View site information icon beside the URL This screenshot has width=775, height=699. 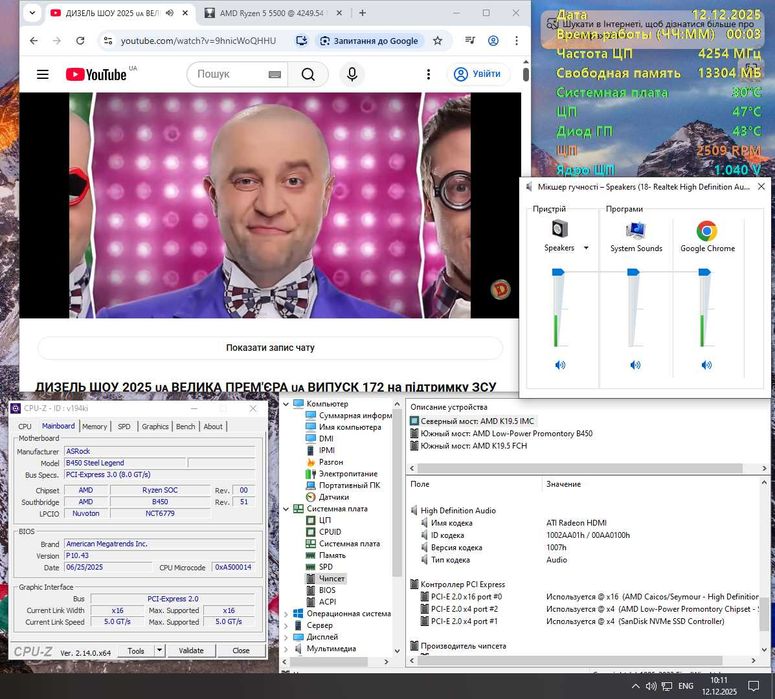(x=108, y=41)
